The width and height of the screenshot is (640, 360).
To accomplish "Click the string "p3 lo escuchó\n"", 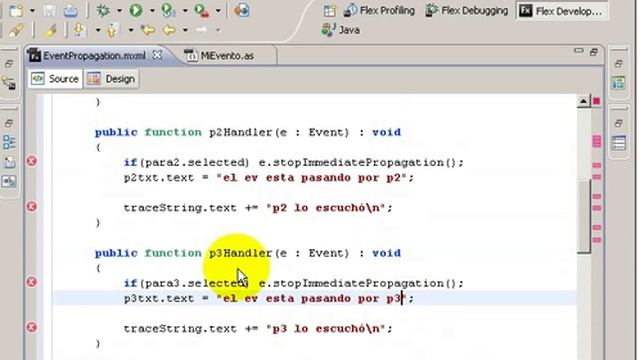I will 326,329.
